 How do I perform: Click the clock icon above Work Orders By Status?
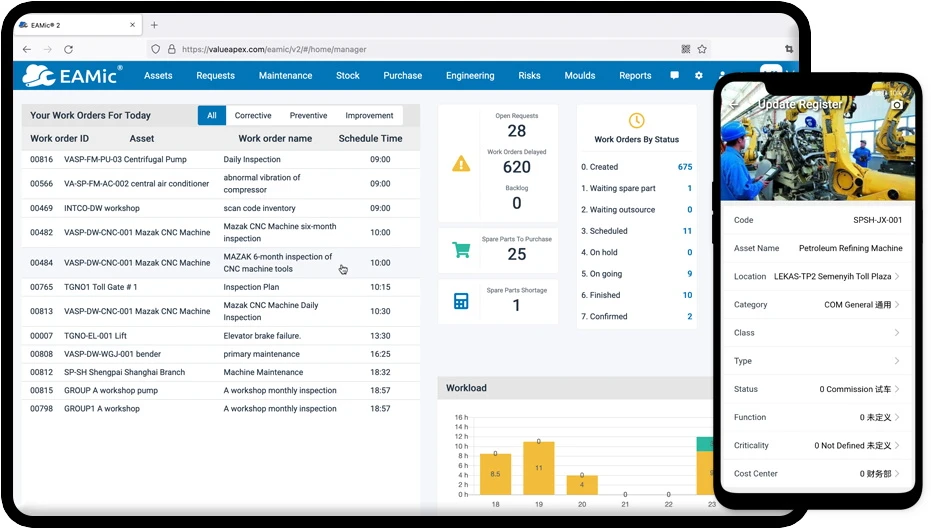pos(636,121)
